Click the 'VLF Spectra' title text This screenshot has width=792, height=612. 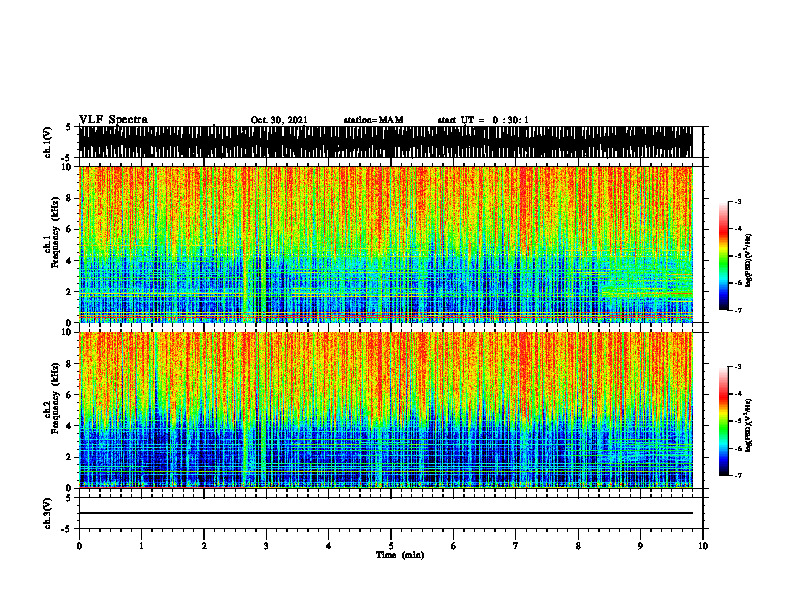[113, 120]
